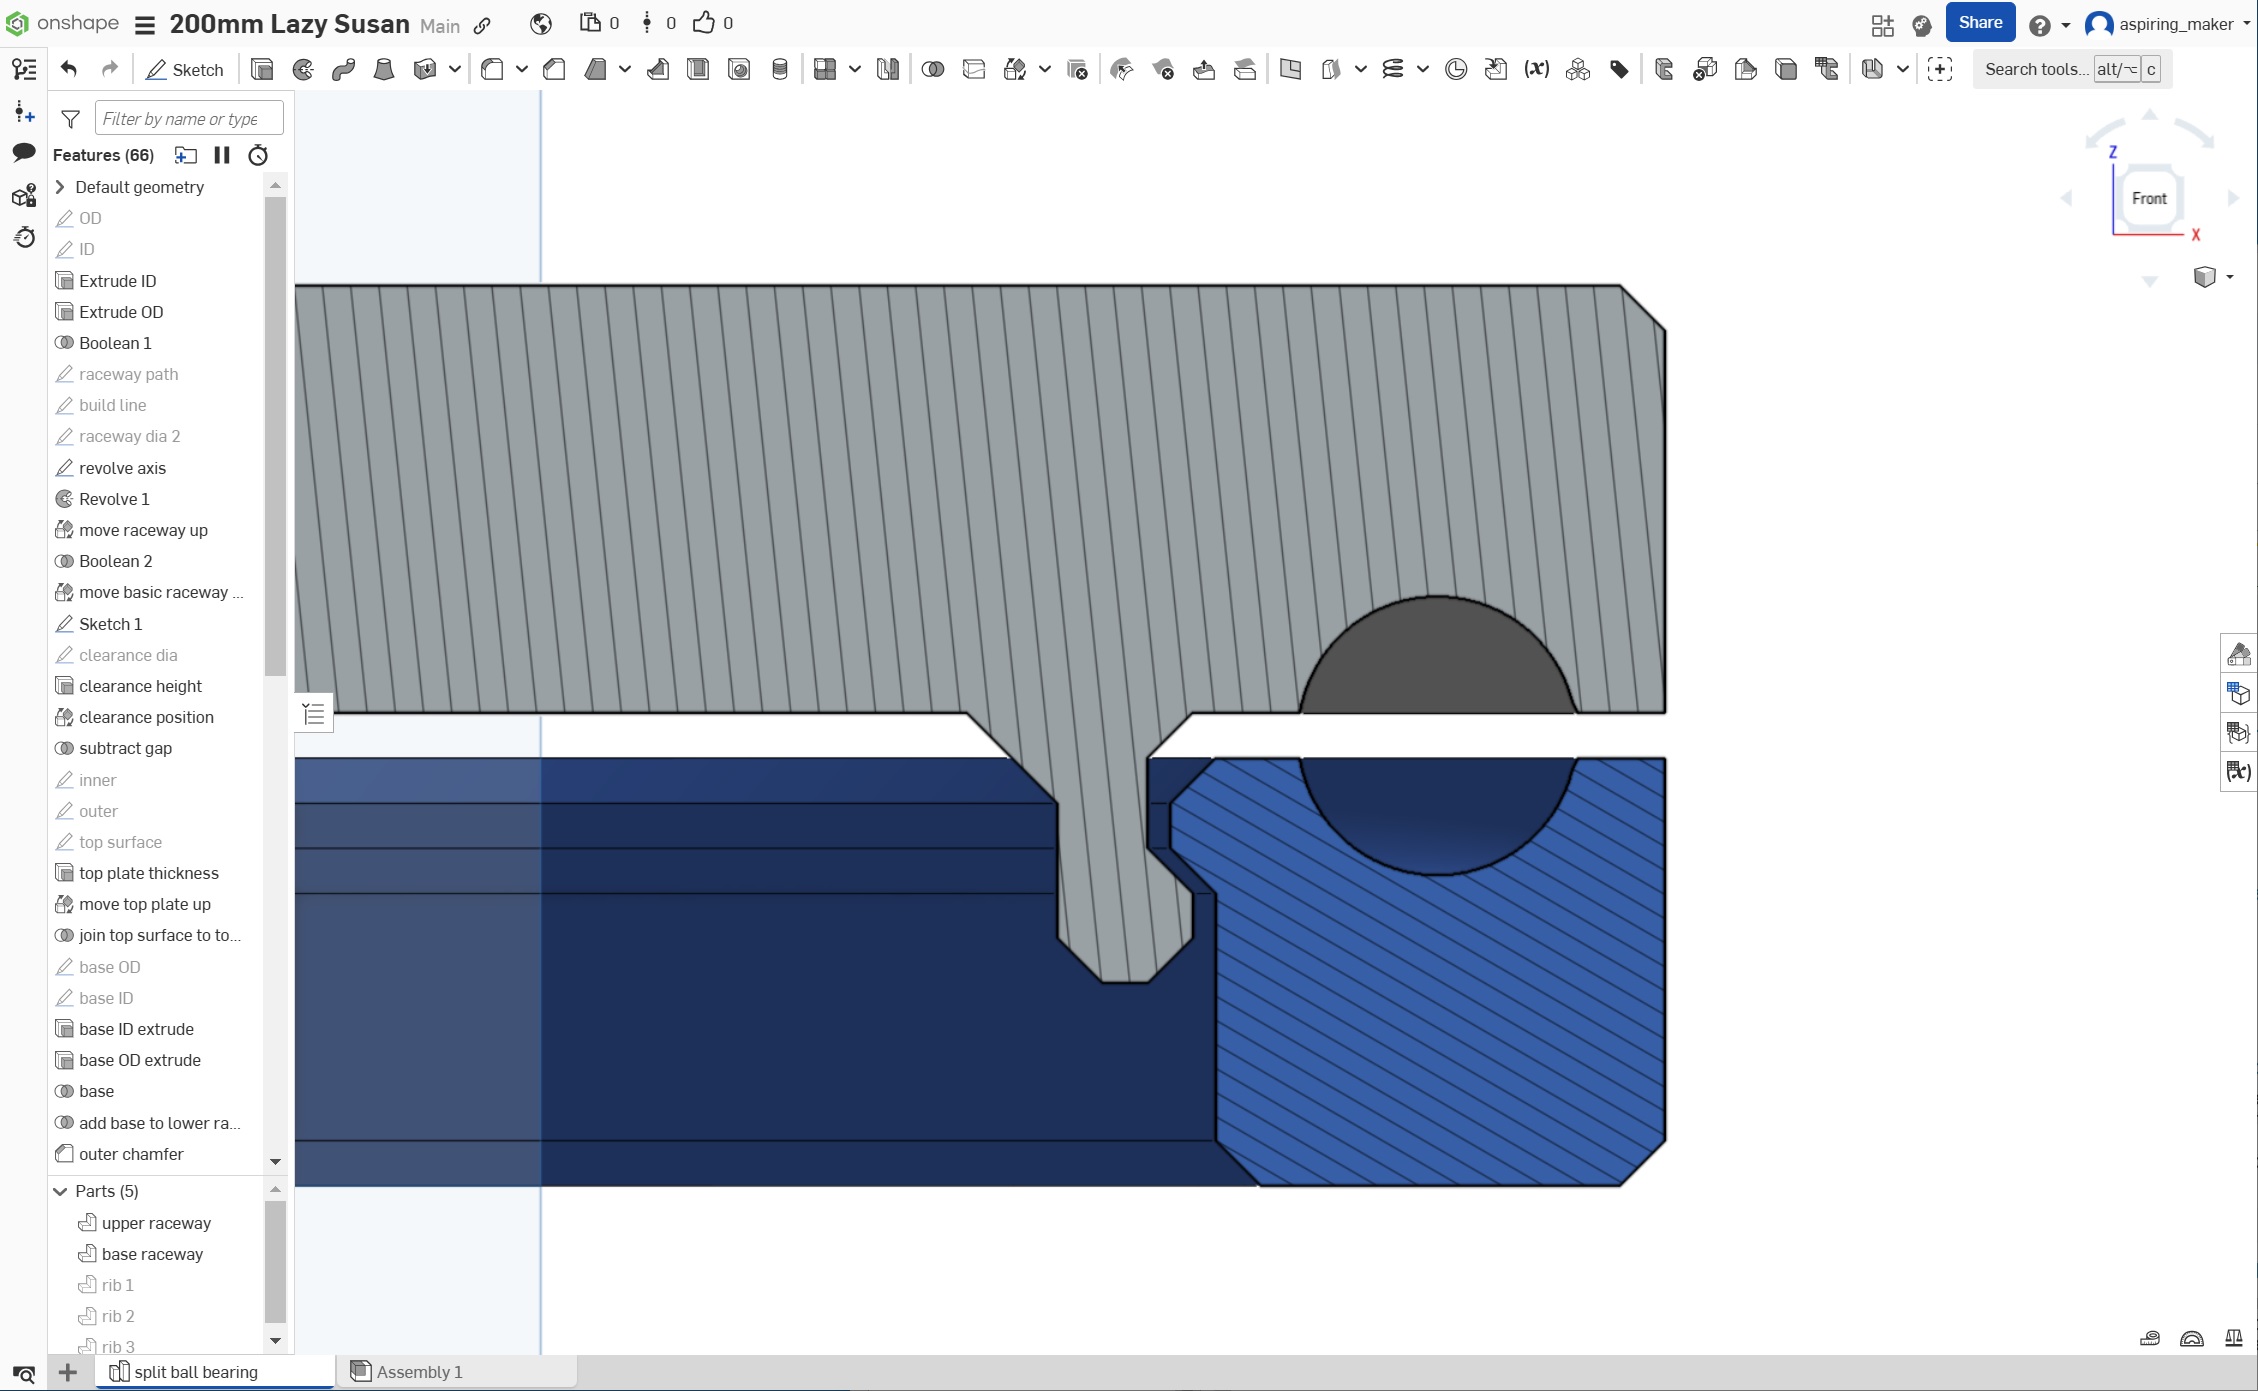Click the filter funnel icon
The width and height of the screenshot is (2258, 1391).
point(70,119)
